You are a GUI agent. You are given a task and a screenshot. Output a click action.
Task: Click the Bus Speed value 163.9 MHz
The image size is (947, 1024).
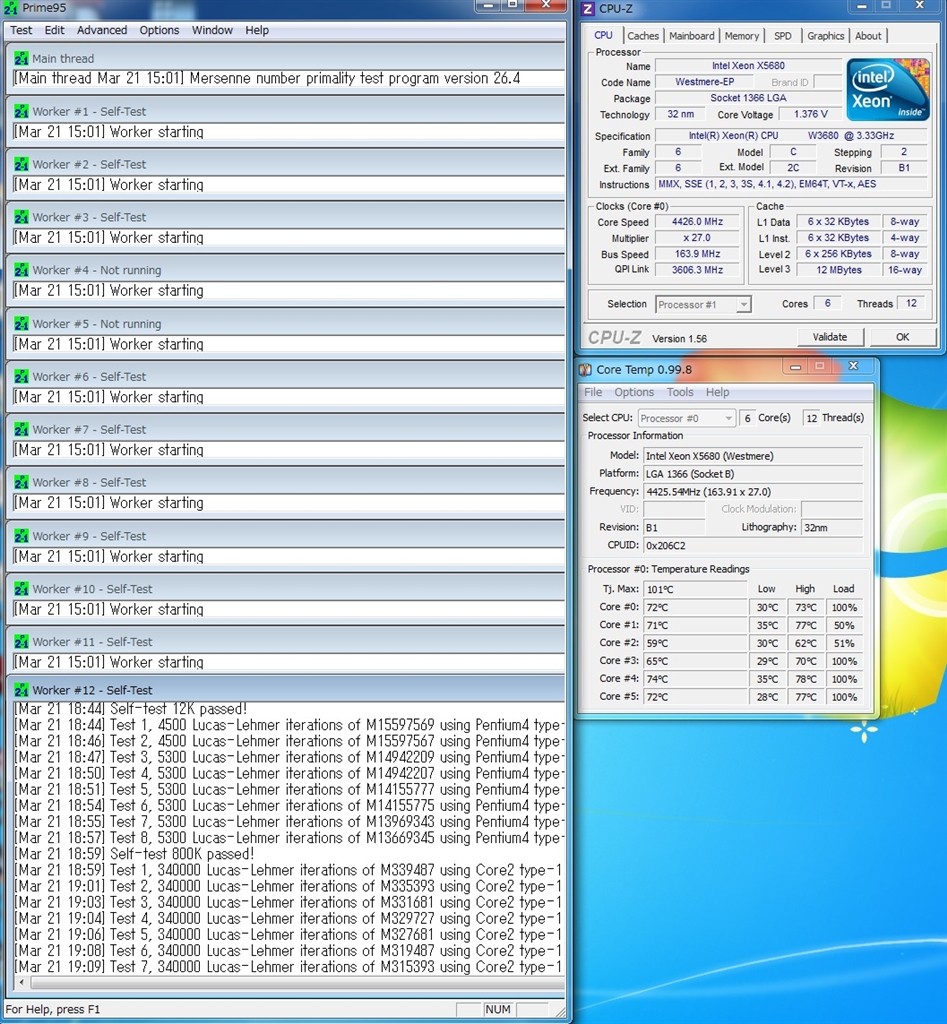pyautogui.click(x=697, y=253)
